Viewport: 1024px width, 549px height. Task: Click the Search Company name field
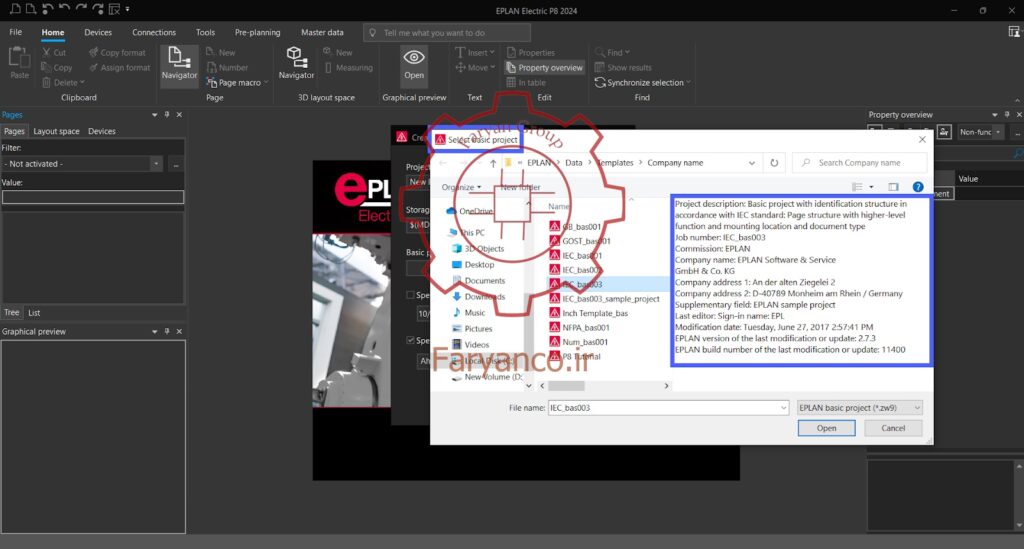pos(859,163)
